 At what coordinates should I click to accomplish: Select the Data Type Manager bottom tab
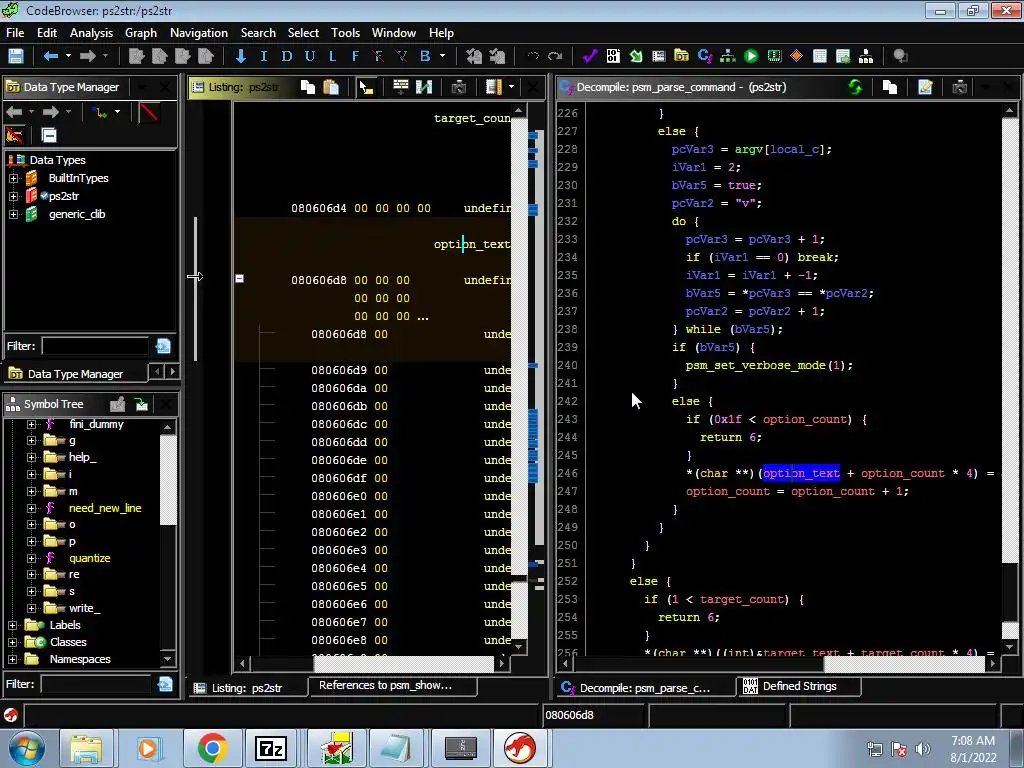click(x=74, y=374)
